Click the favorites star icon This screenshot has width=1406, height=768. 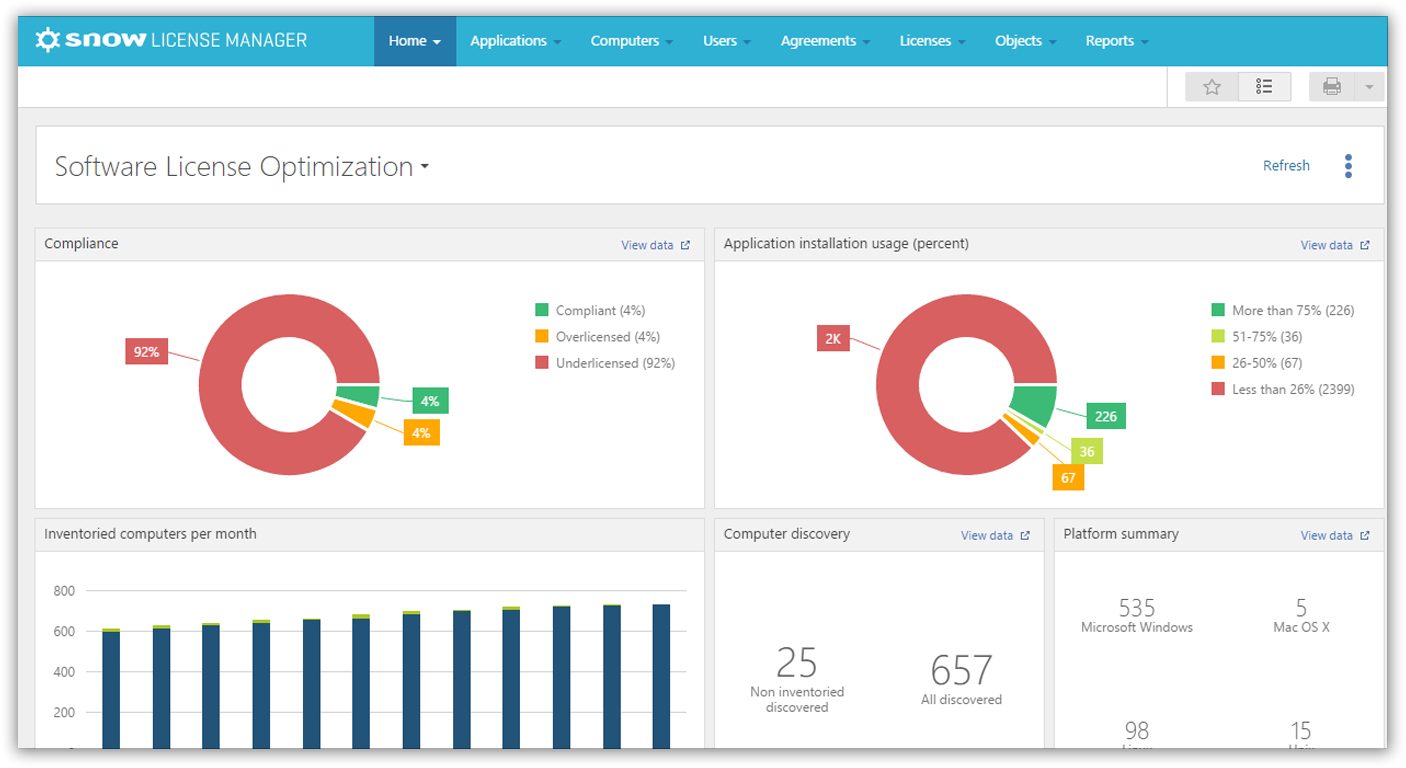pyautogui.click(x=1212, y=87)
